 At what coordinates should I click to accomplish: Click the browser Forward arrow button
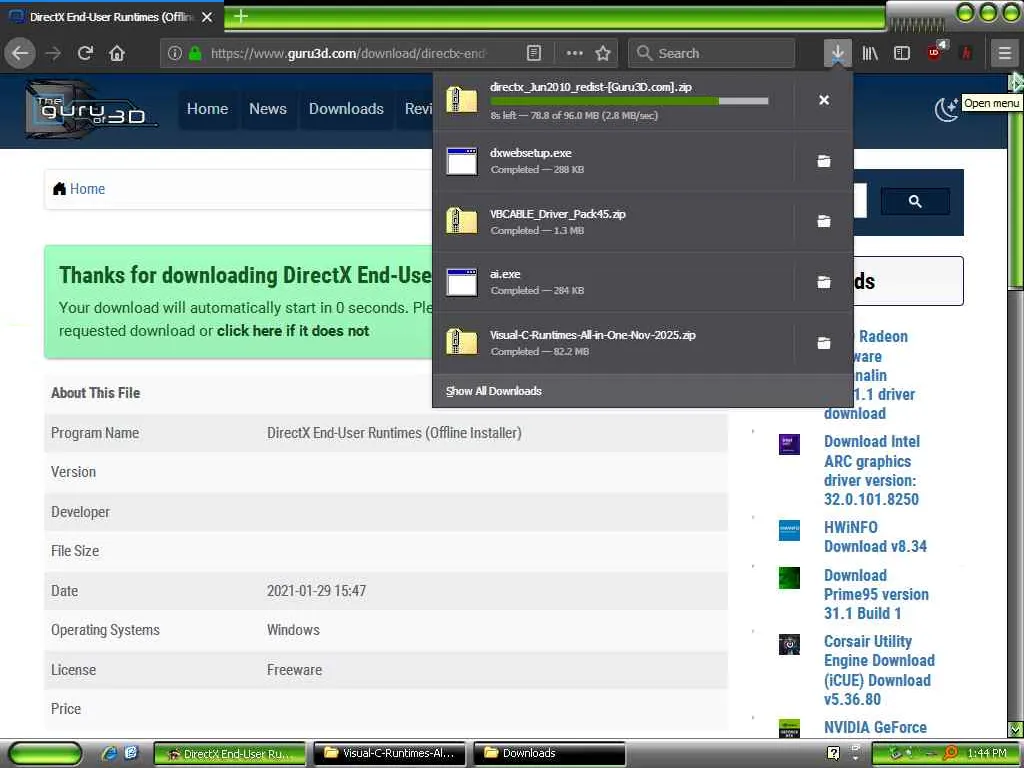(53, 53)
